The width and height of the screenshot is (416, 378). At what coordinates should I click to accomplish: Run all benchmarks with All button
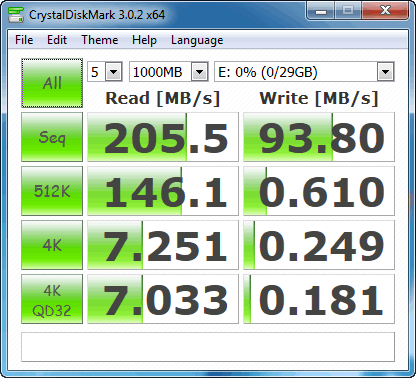tap(52, 83)
